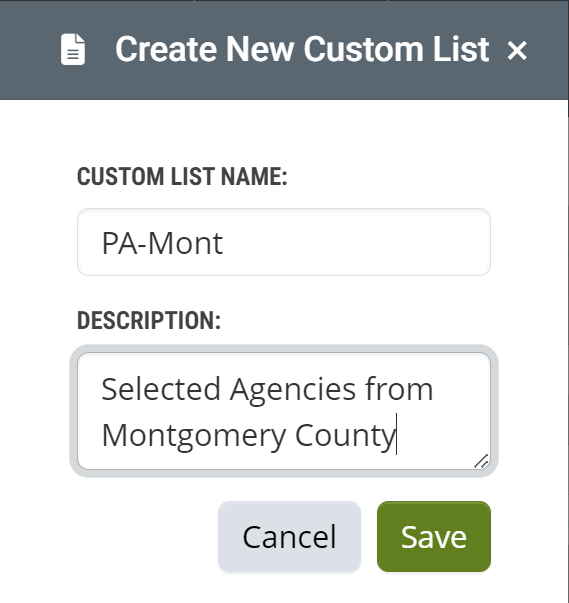This screenshot has height=603, width=569.
Task: Cancel creating the custom list
Action: [289, 536]
